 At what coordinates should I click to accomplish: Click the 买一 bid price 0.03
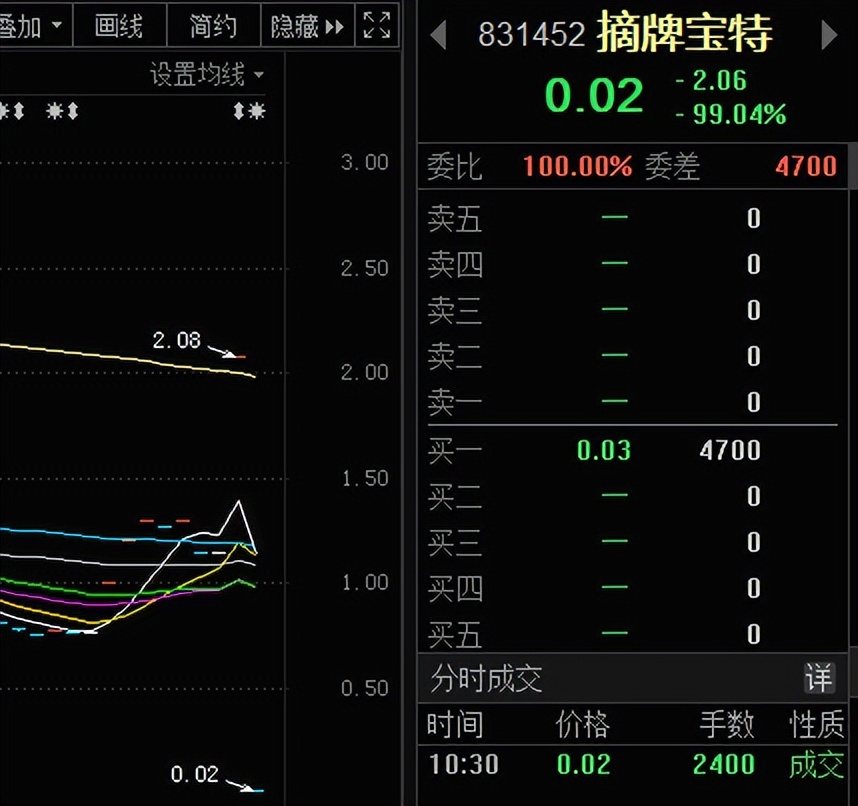coord(602,450)
